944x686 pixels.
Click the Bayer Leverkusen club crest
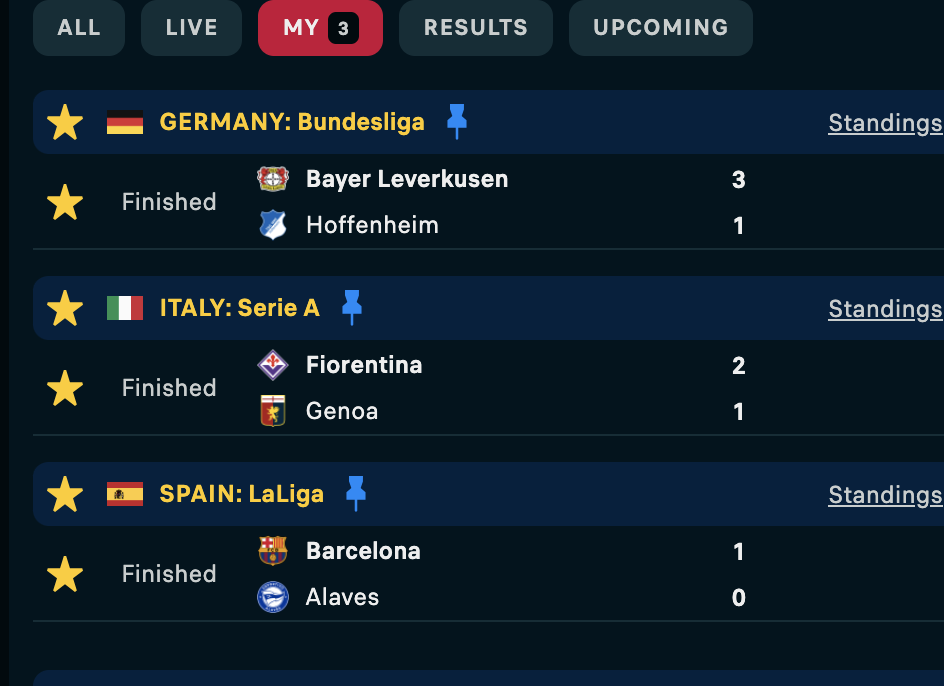[x=273, y=179]
